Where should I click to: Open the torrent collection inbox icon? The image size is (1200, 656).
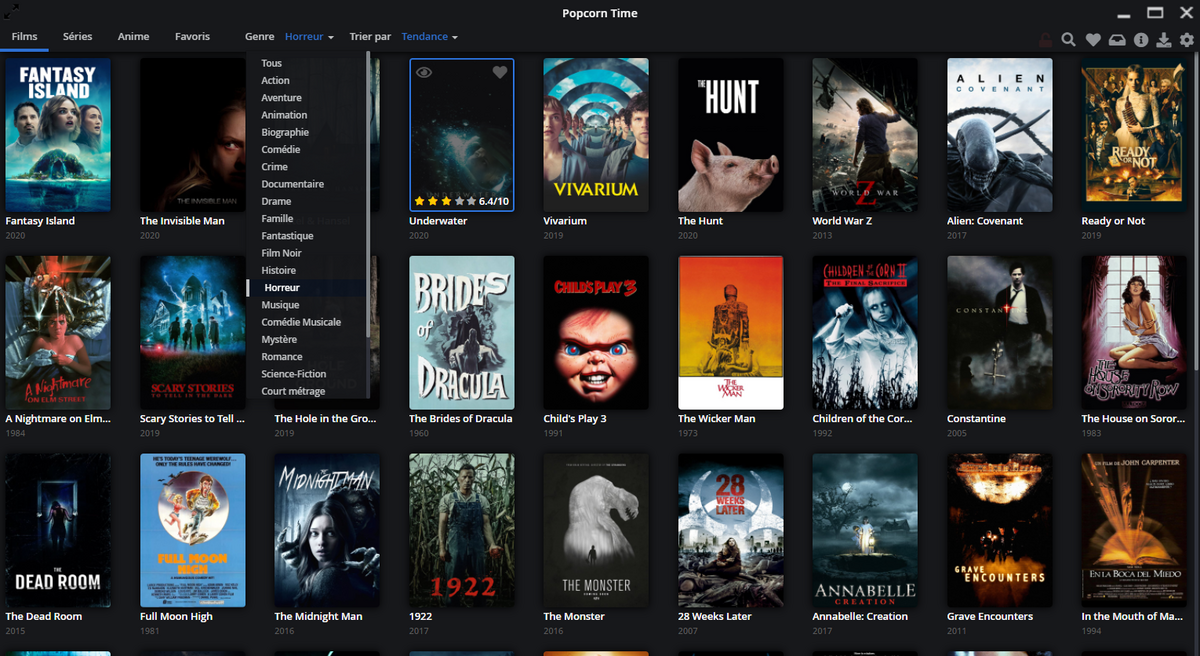pos(1117,40)
